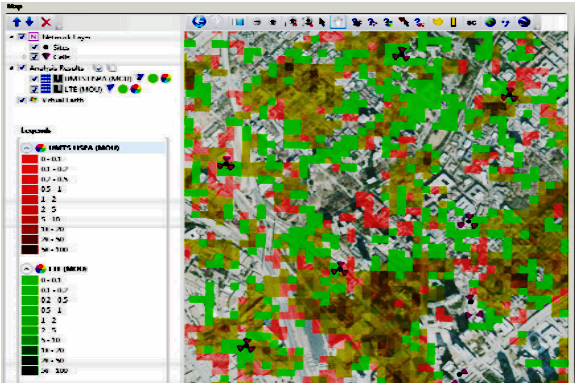Open color wheel for UMTS HSPA layer
This screenshot has height=385, width=576.
click(x=166, y=78)
